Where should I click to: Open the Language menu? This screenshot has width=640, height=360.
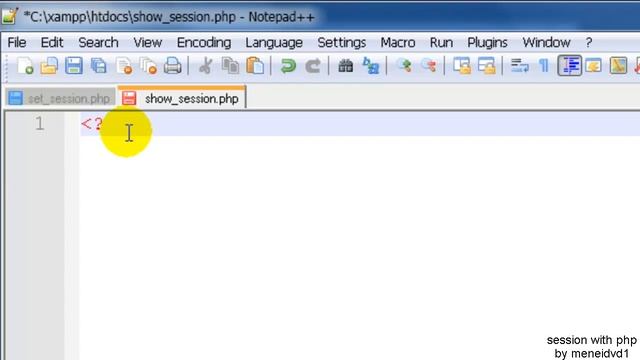click(274, 42)
